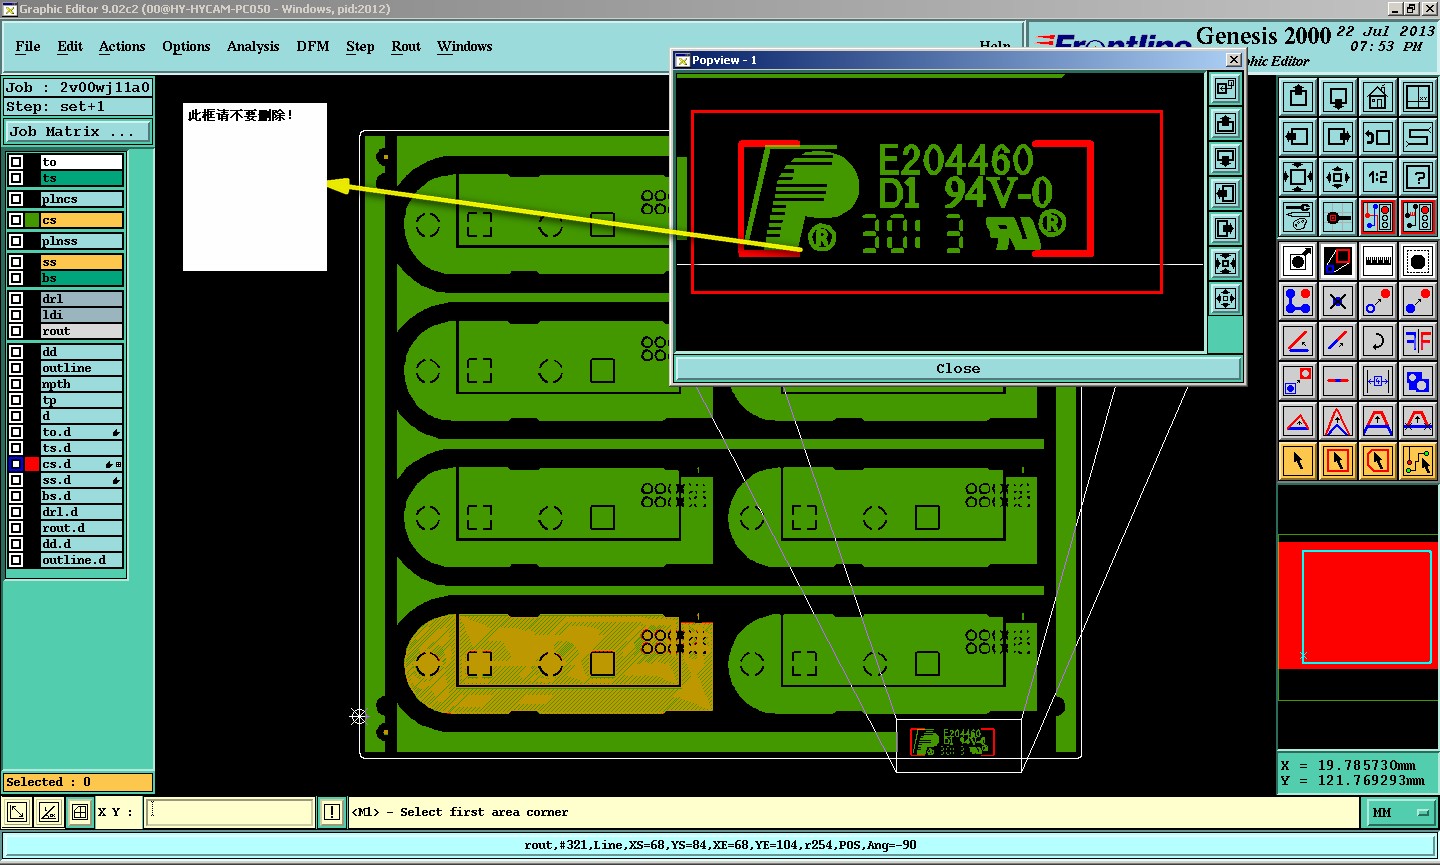This screenshot has width=1440, height=865.
Task: Pan view up with the top-left arrow icon
Action: (1298, 97)
